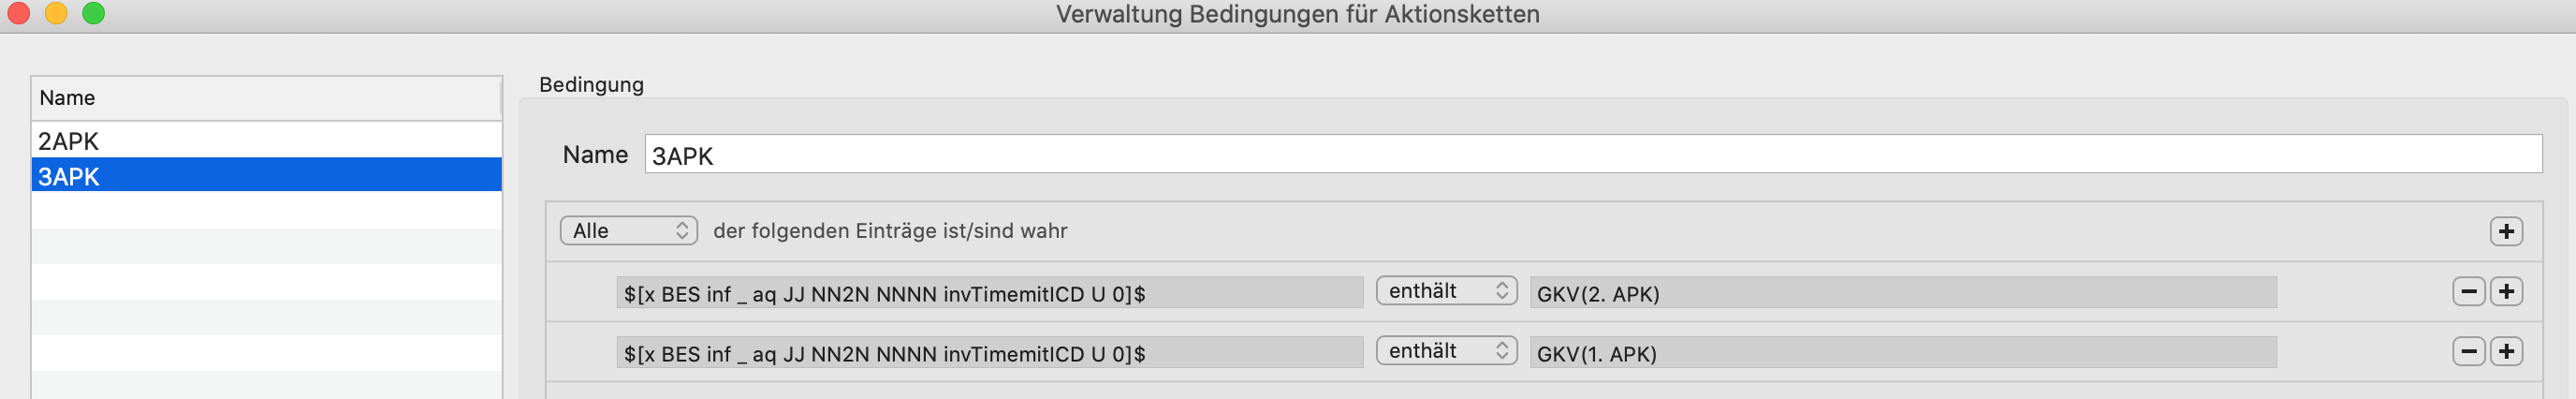
Task: Click the value field containing GKV(1. APK)
Action: 1903,352
